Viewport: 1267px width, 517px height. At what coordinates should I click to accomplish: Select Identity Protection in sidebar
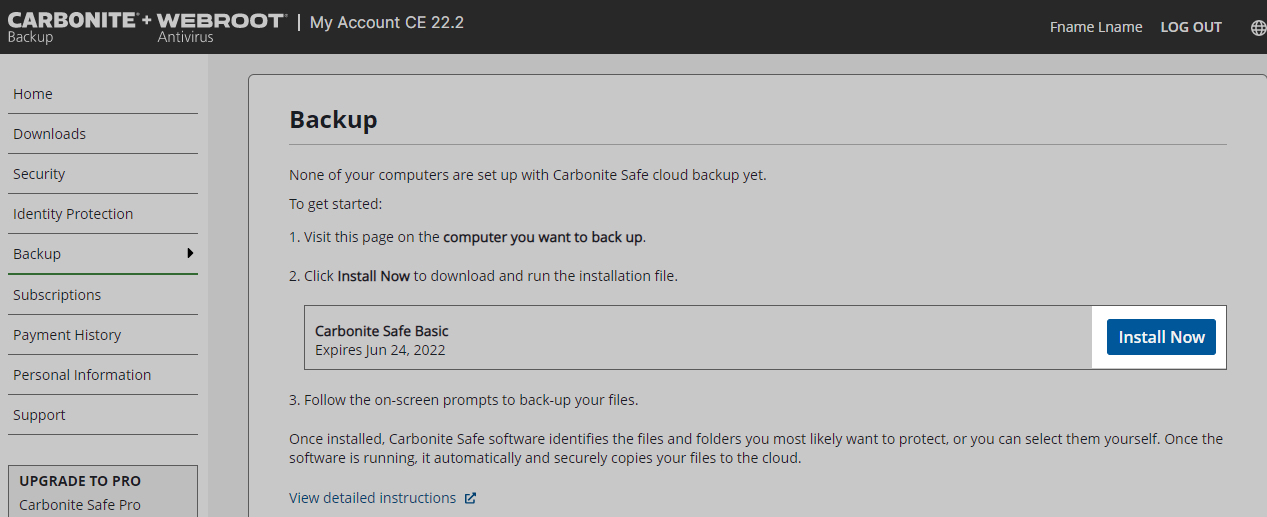click(x=73, y=214)
